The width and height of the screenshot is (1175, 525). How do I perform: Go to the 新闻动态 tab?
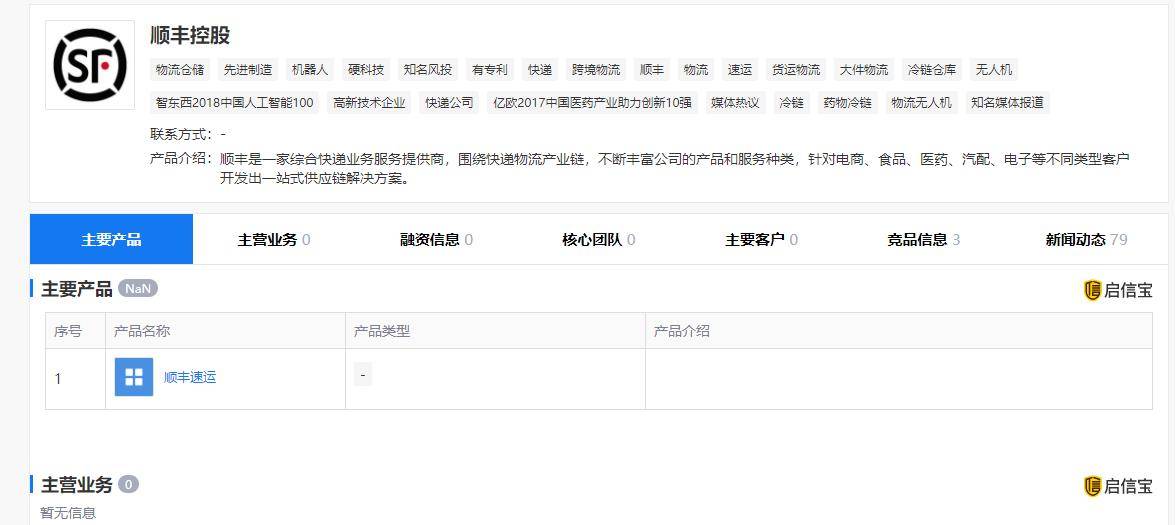[x=1087, y=240]
